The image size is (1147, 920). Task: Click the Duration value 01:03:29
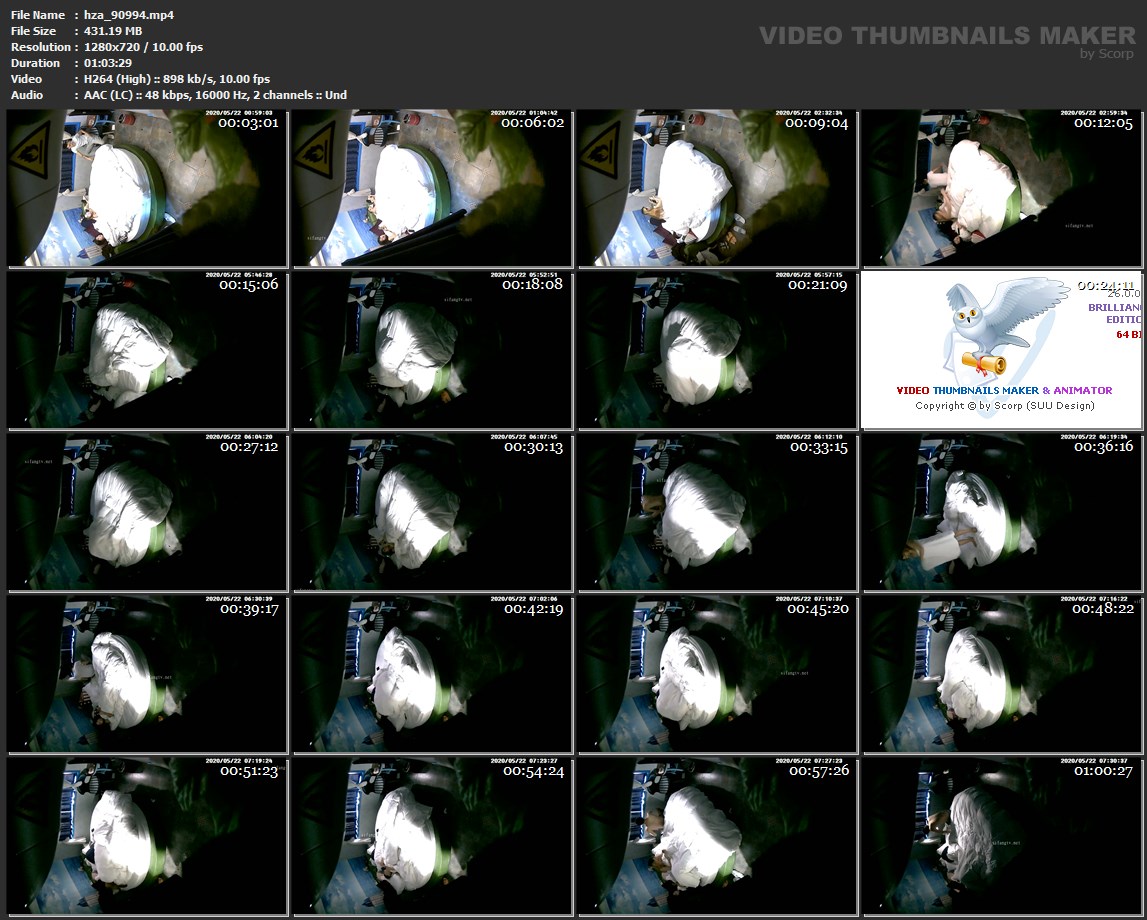click(108, 63)
